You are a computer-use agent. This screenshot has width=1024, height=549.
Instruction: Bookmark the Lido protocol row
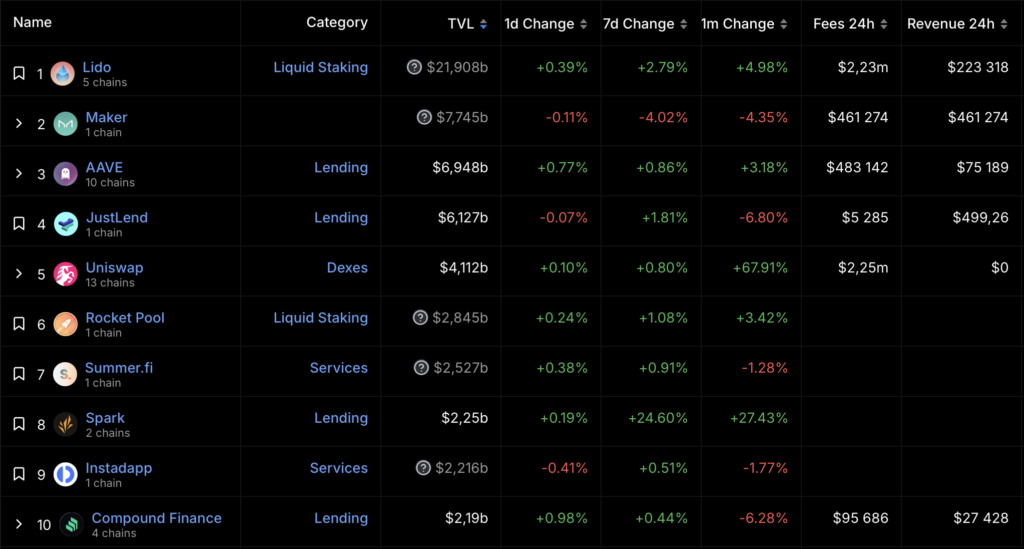(x=18, y=73)
